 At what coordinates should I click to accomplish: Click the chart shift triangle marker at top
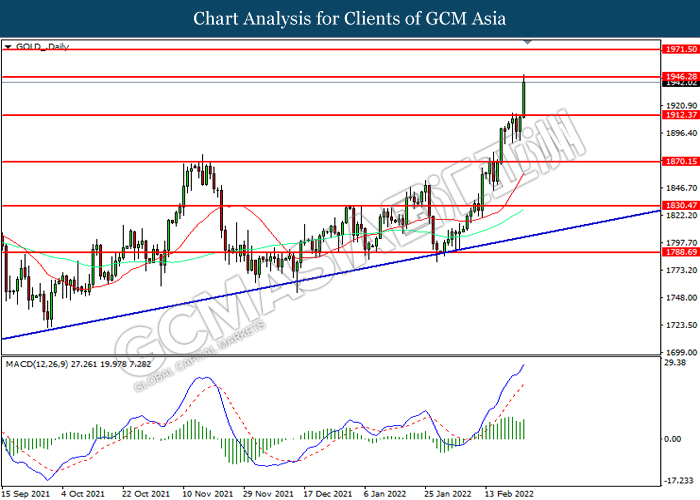[528, 42]
